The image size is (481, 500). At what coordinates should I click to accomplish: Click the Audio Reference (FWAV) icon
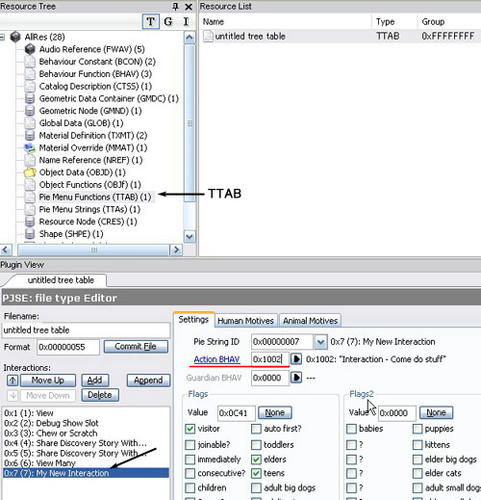tap(30, 49)
